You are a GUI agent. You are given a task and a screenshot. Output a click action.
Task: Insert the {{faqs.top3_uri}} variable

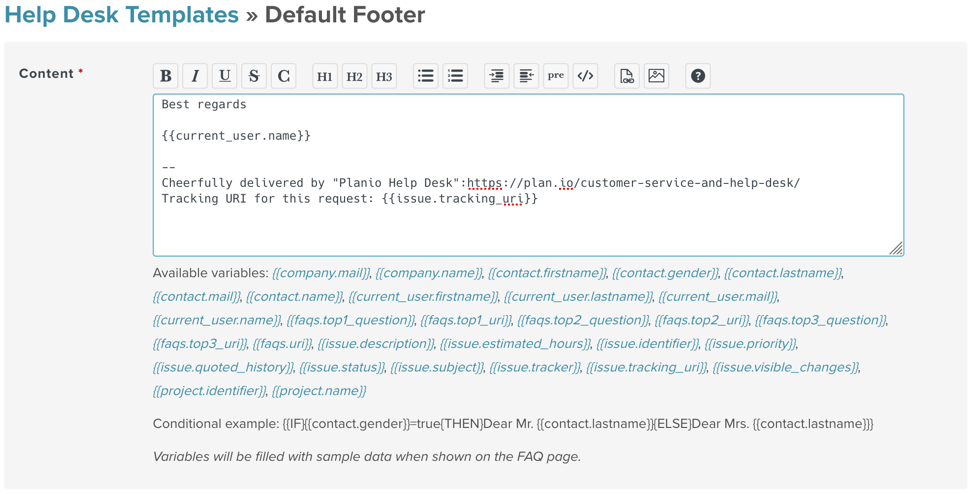(x=200, y=344)
